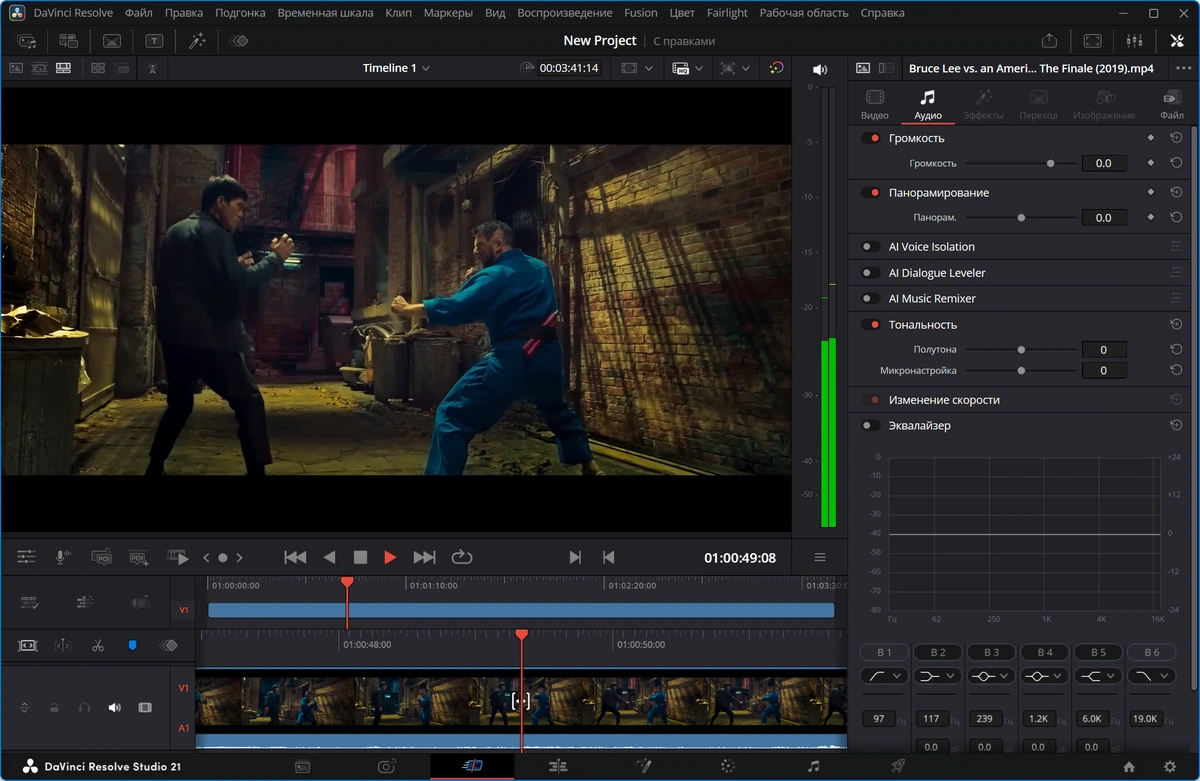
Task: Click the Громкость volume slider handle
Action: [x=1050, y=163]
